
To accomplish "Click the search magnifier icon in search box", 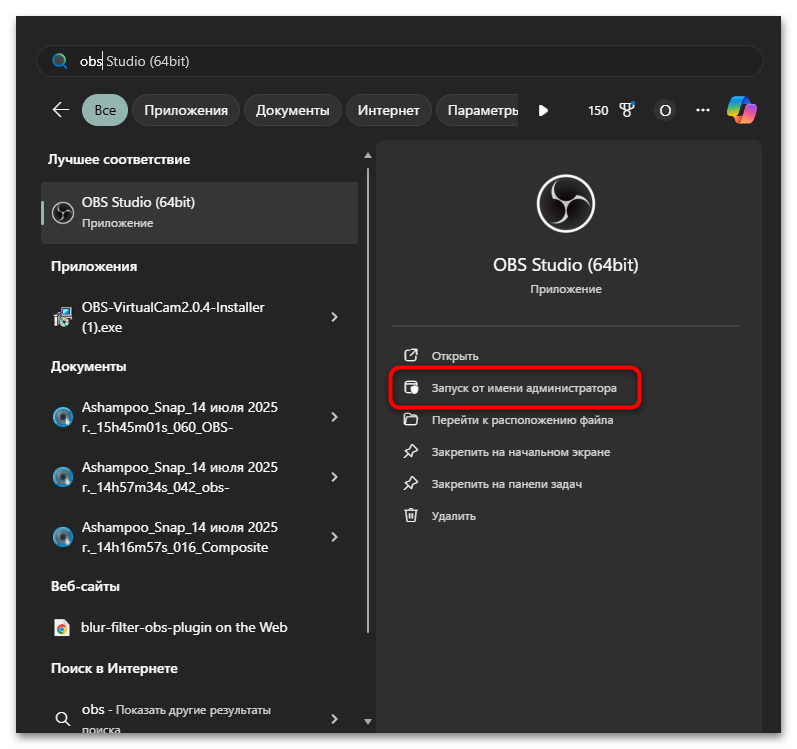I will coord(59,61).
